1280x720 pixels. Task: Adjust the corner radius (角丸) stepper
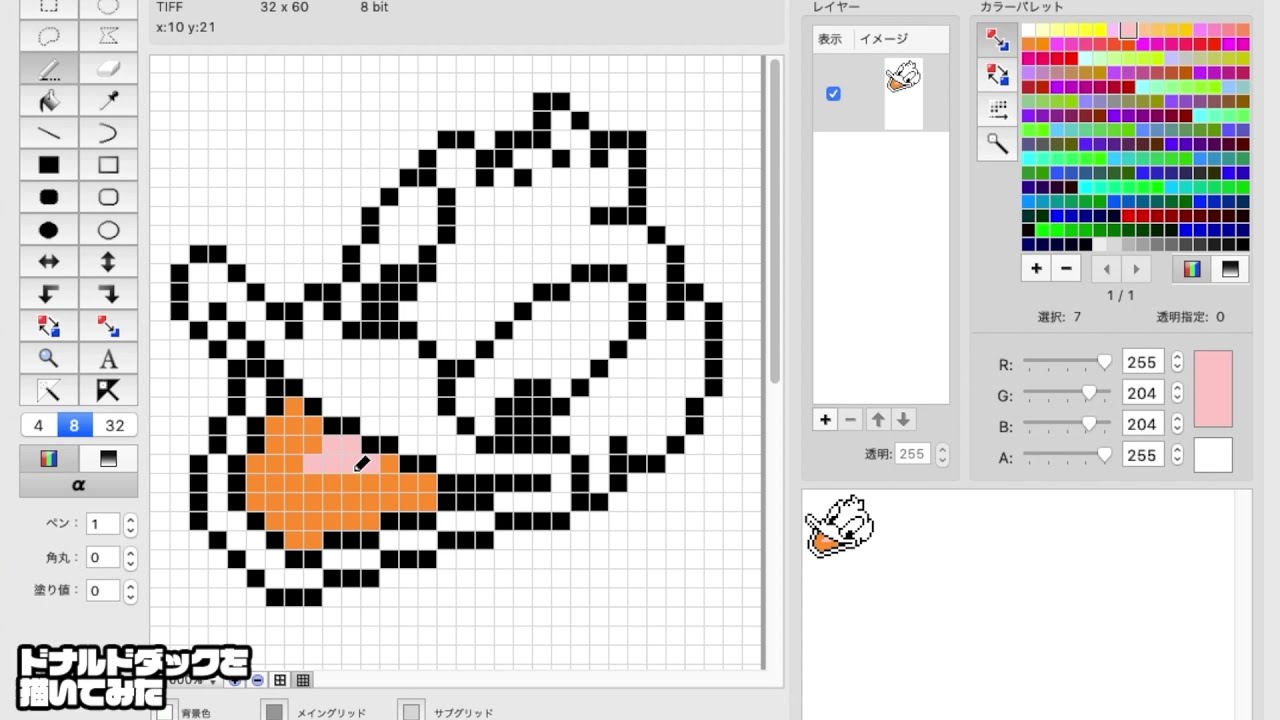[x=130, y=557]
